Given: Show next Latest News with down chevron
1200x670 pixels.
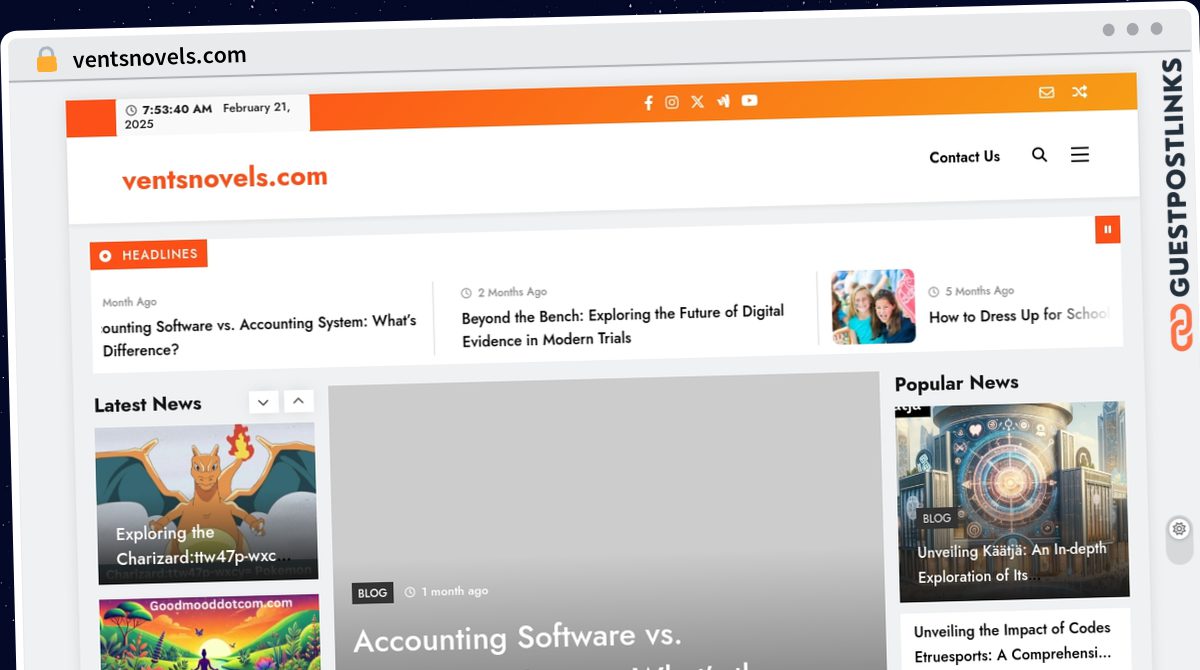Looking at the screenshot, I should pos(263,402).
